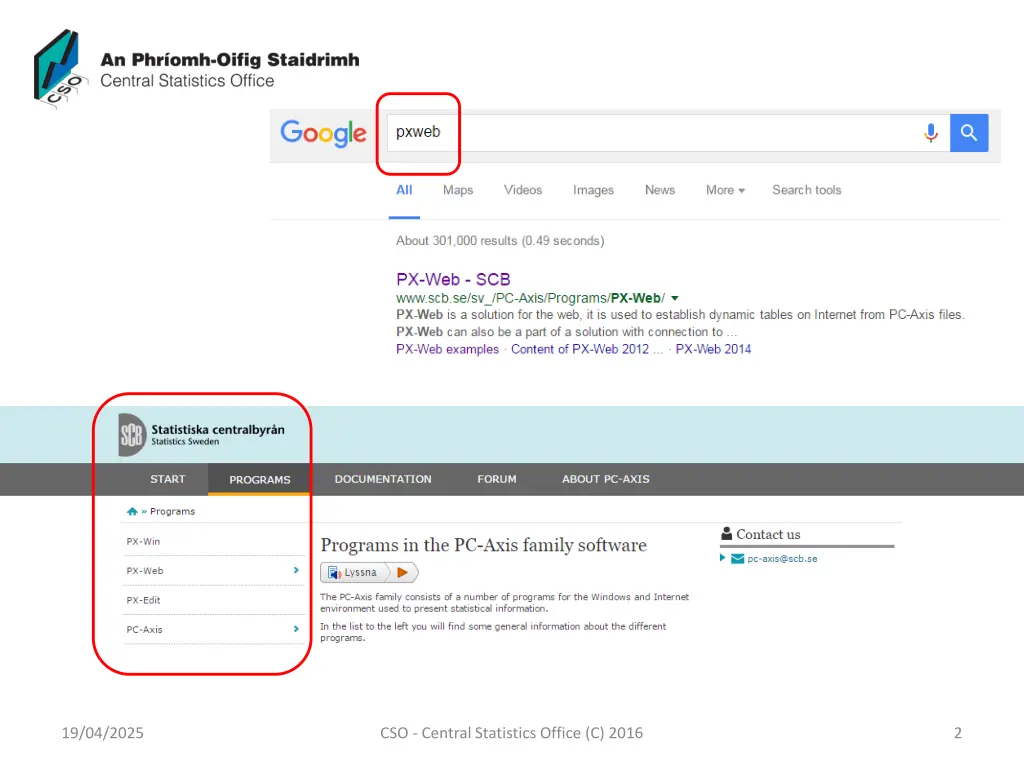1024x768 pixels.
Task: Click the blue triangle before pc-axis email
Action: [722, 558]
